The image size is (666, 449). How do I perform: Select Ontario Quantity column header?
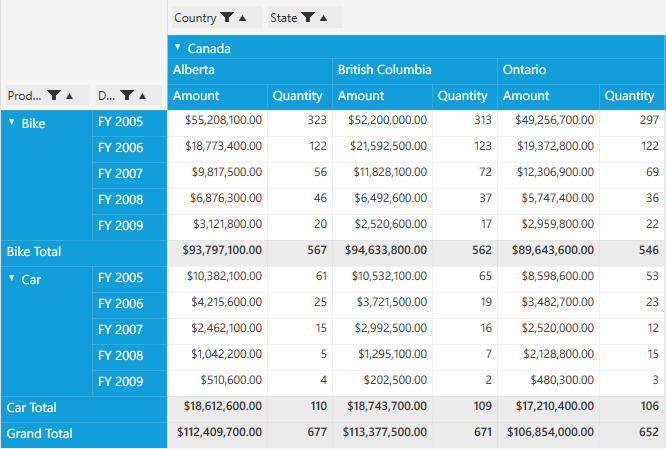[x=631, y=96]
